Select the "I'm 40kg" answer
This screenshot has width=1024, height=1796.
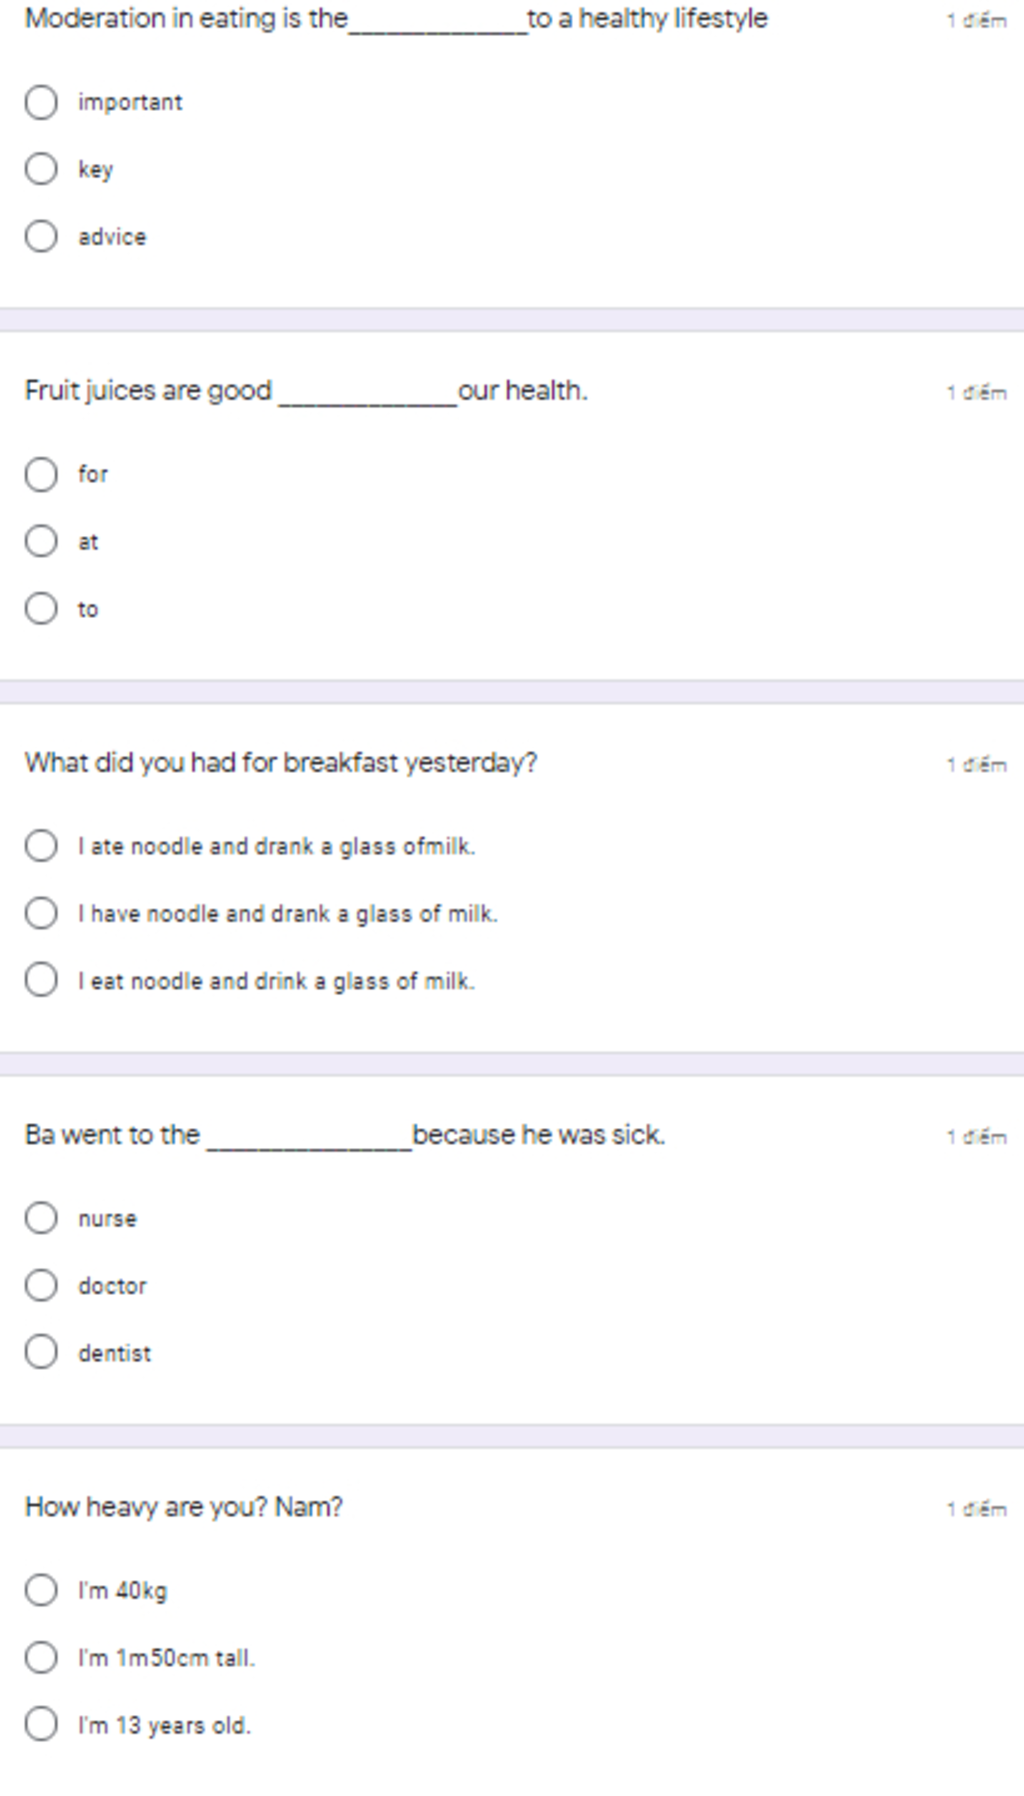point(41,1590)
